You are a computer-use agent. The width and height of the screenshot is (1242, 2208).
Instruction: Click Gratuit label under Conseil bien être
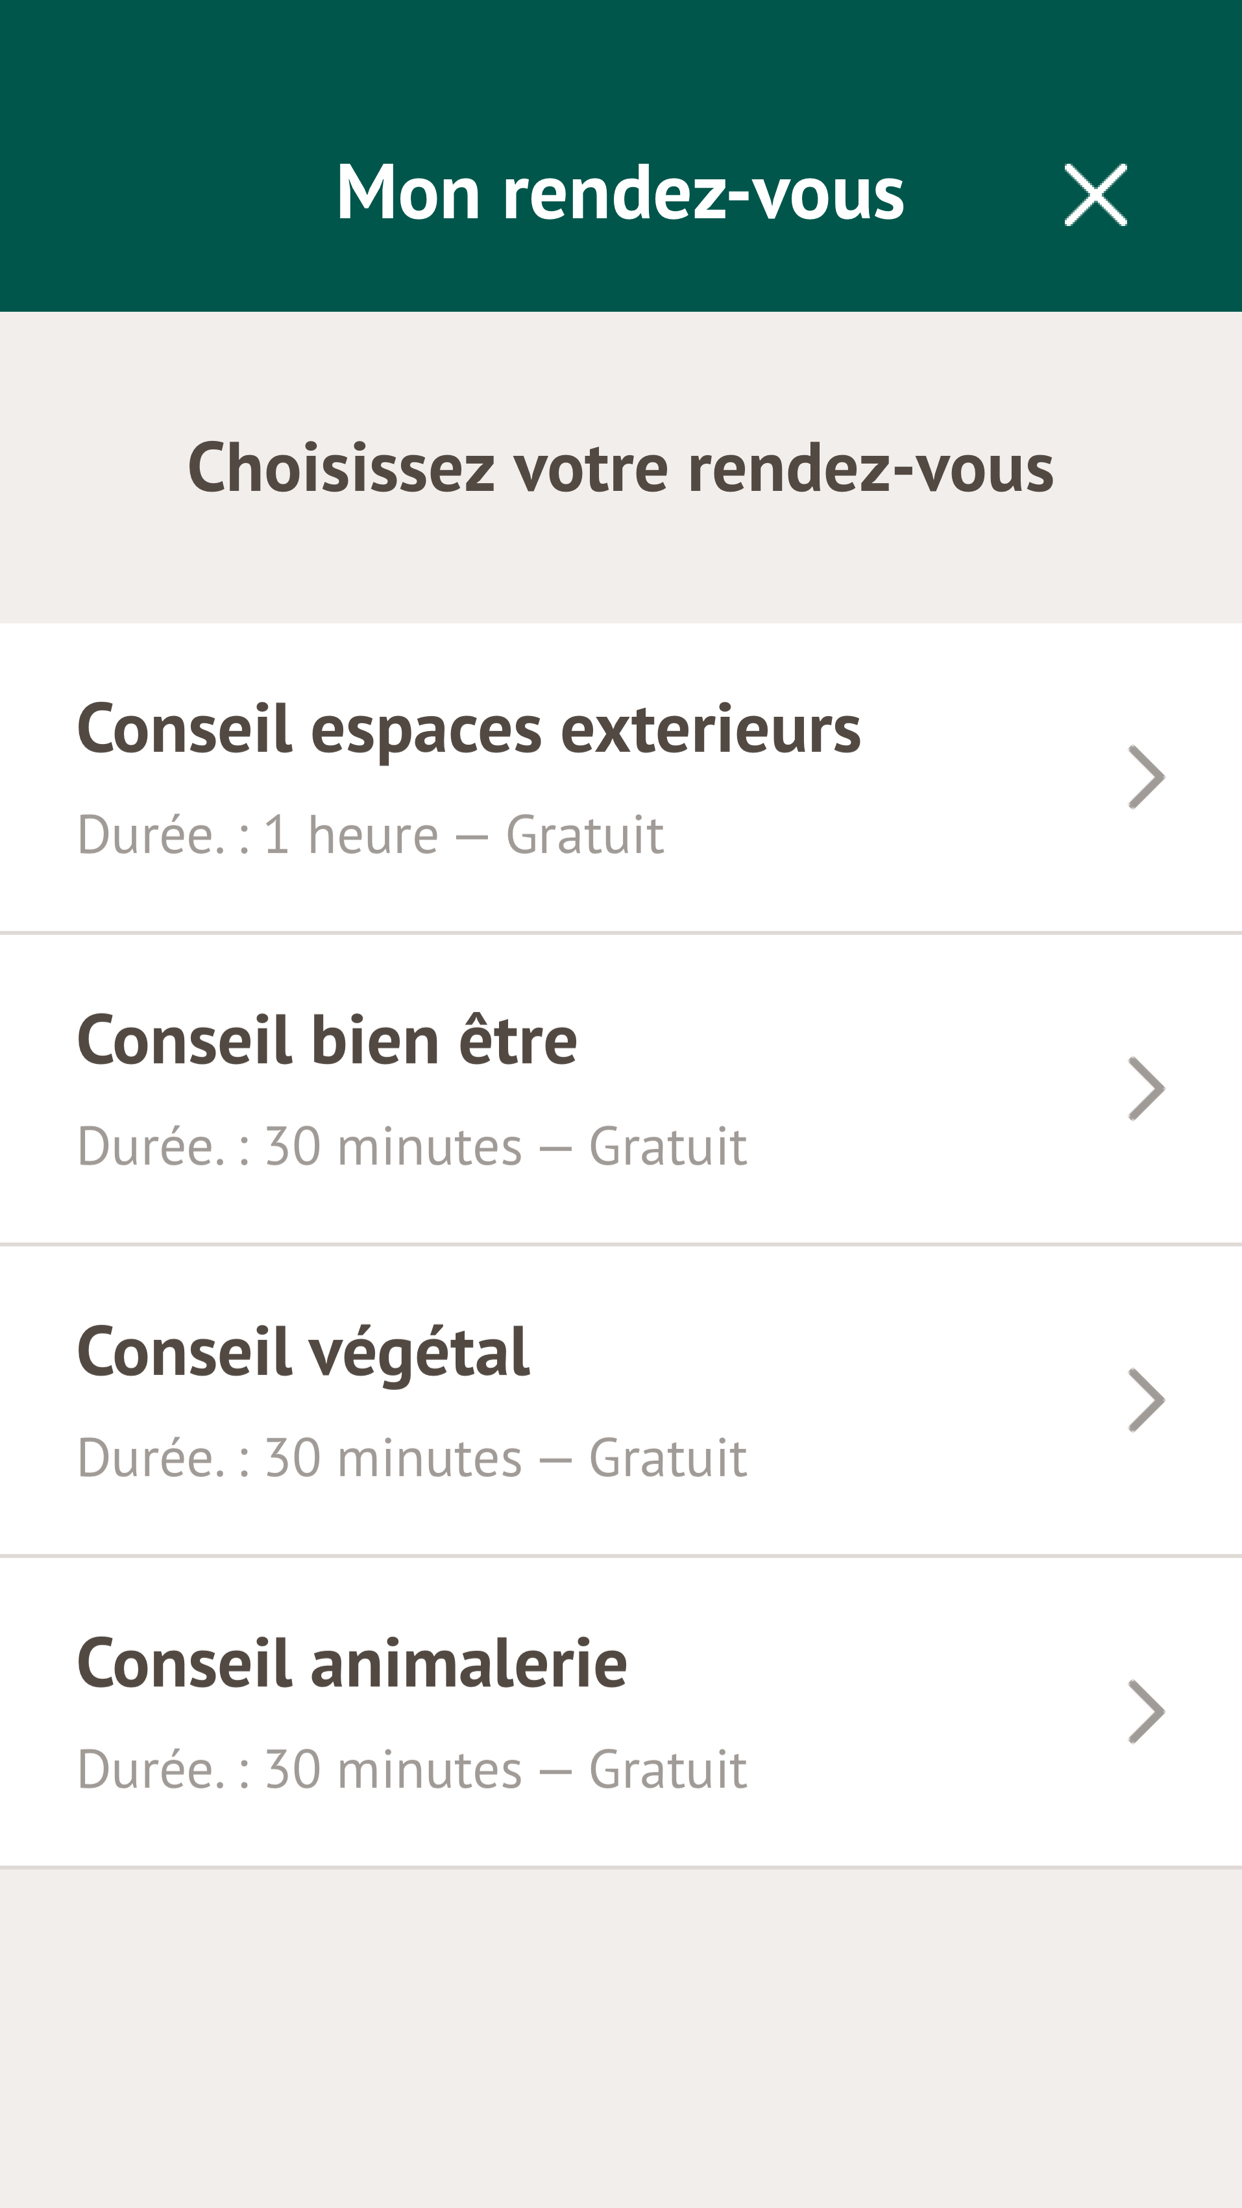pyautogui.click(x=667, y=1146)
